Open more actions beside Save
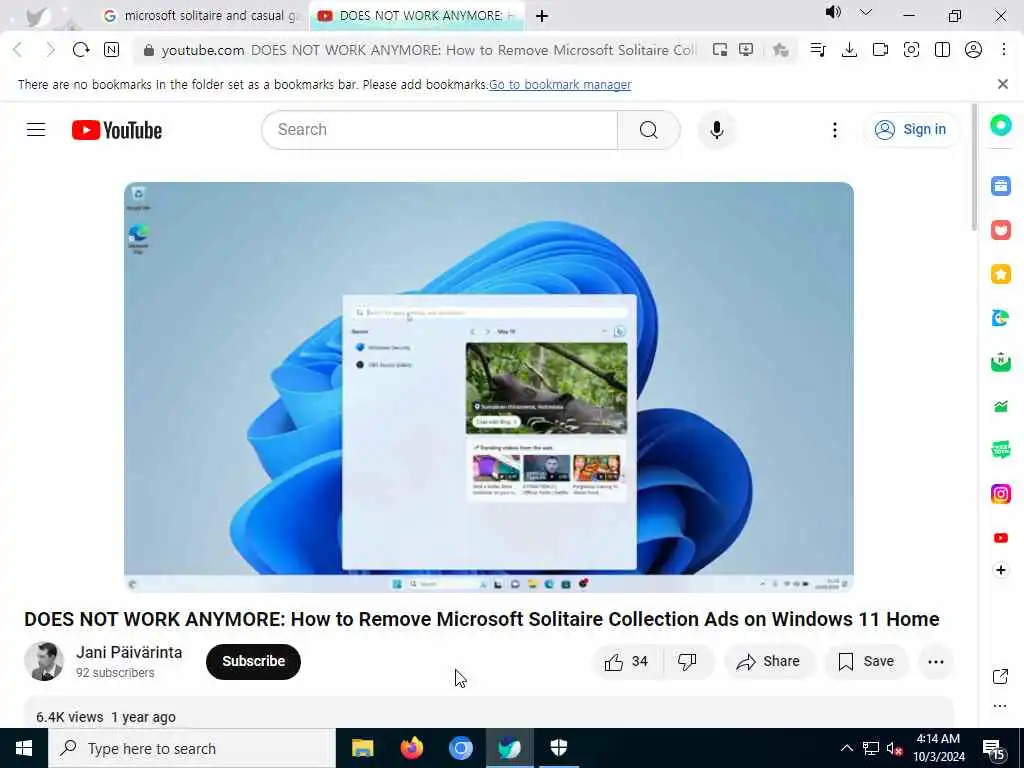 click(x=935, y=662)
